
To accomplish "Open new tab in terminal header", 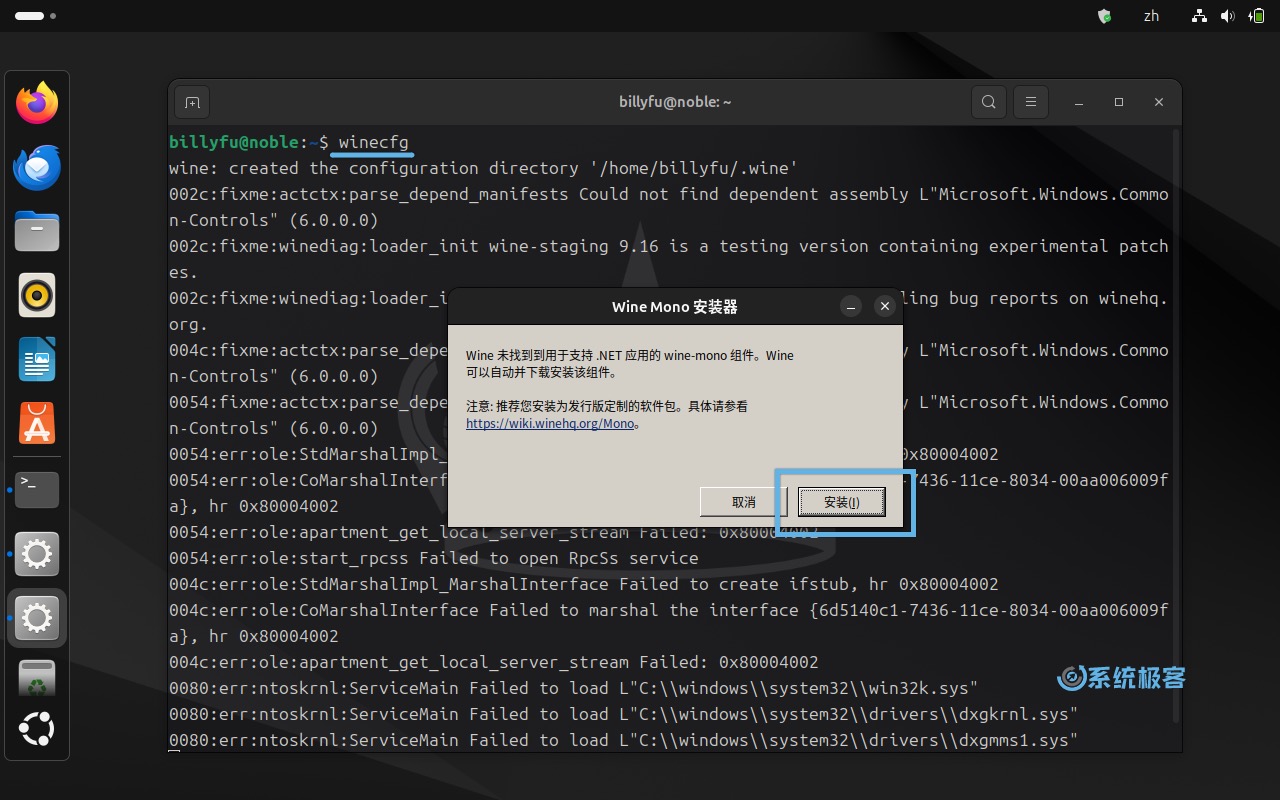I will coord(192,102).
